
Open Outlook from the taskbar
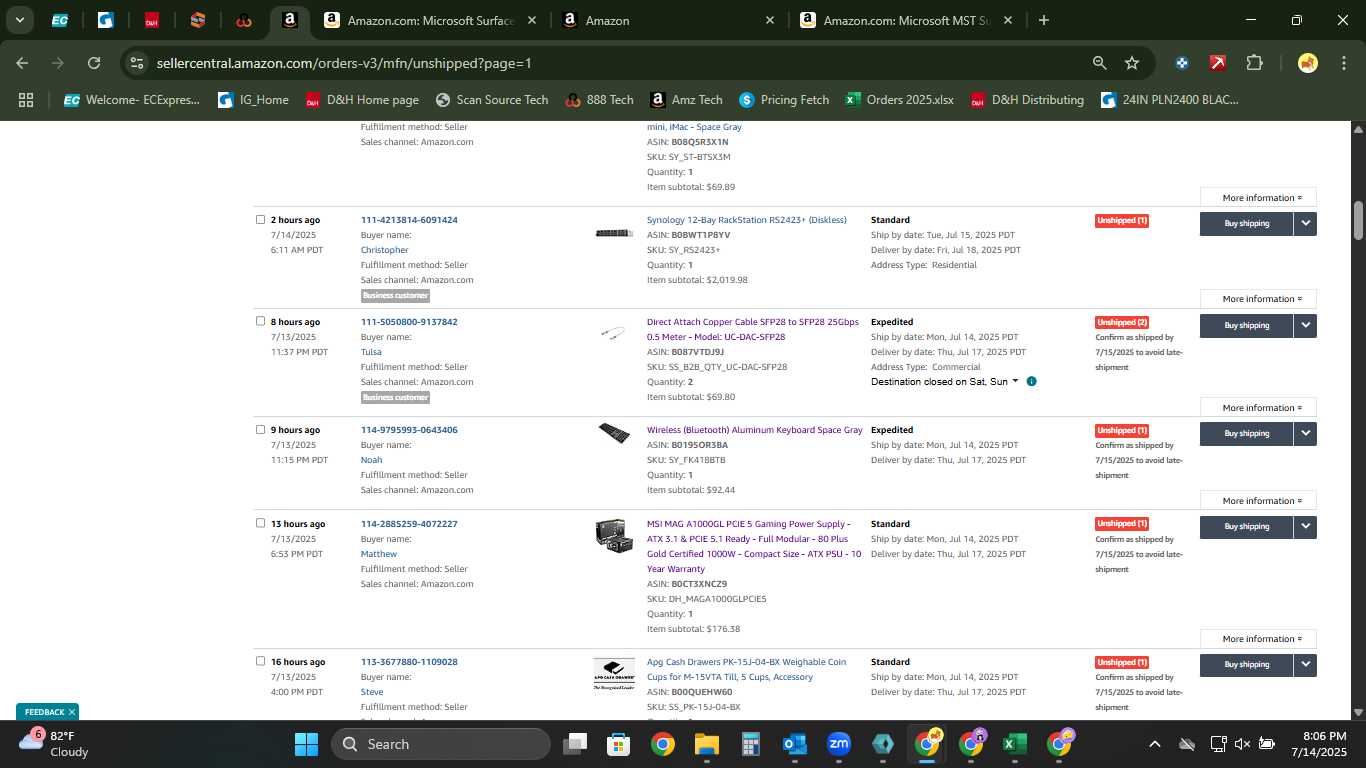795,744
